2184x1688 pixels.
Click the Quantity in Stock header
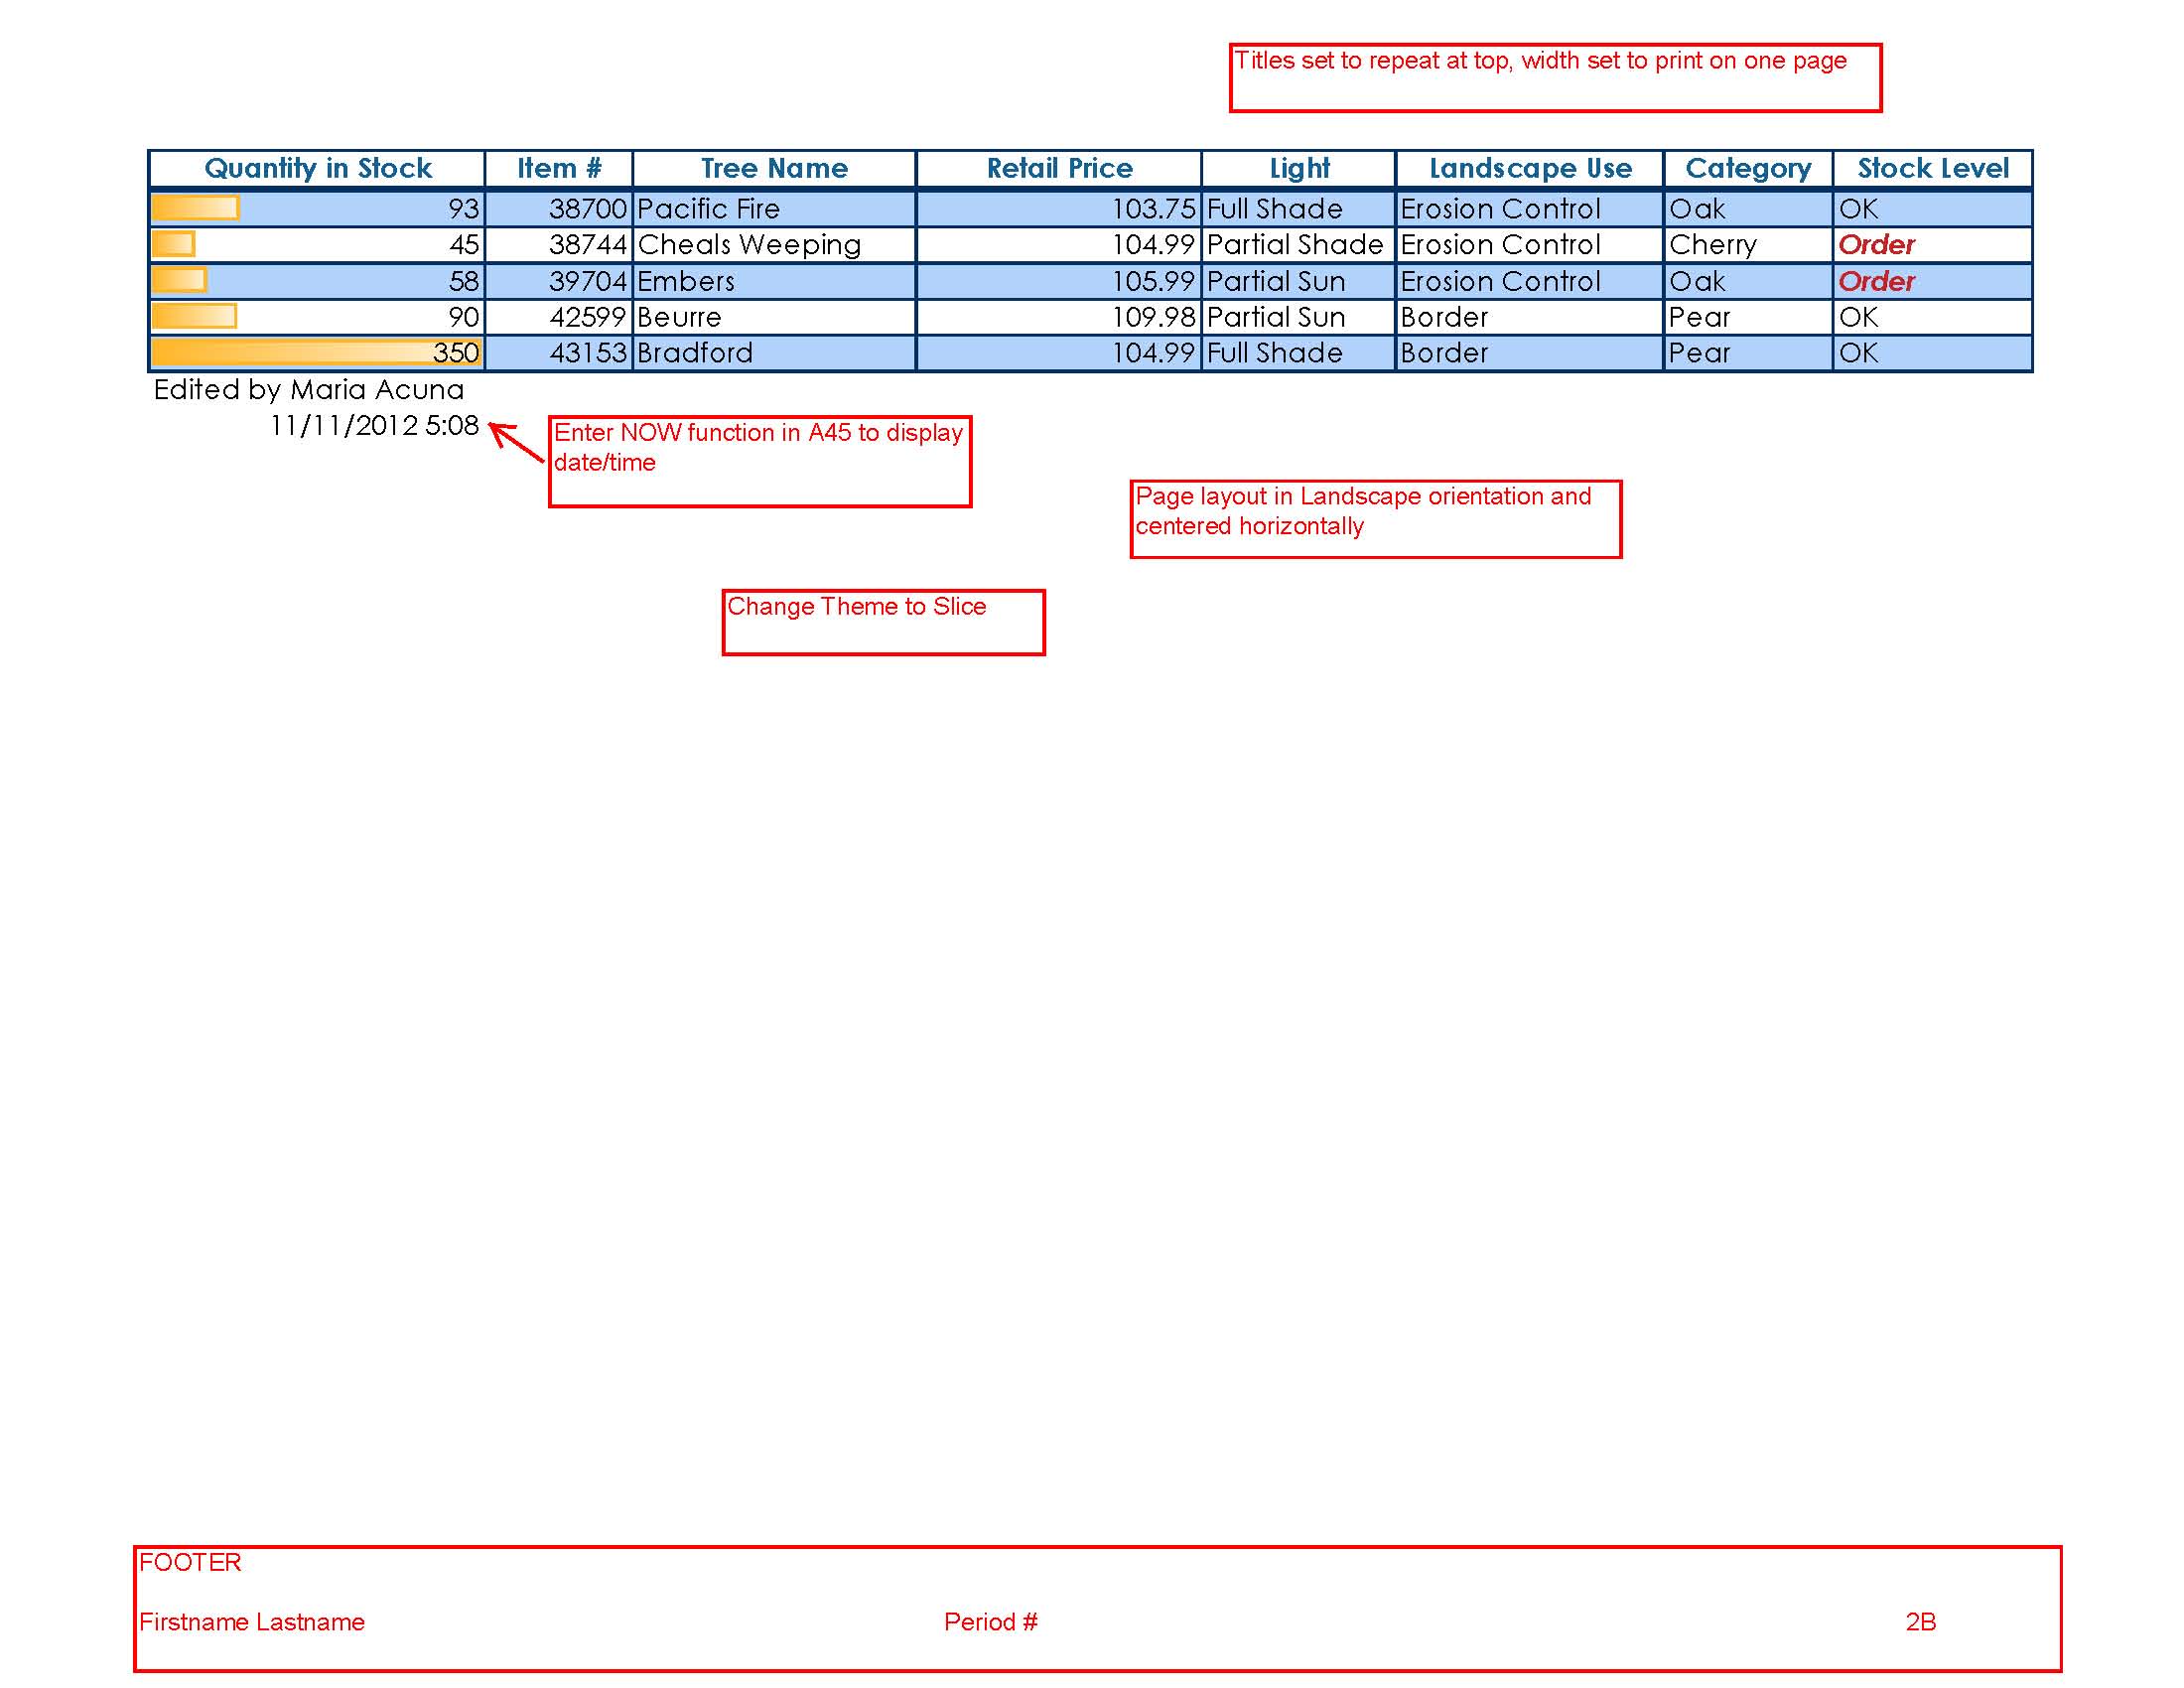[317, 169]
